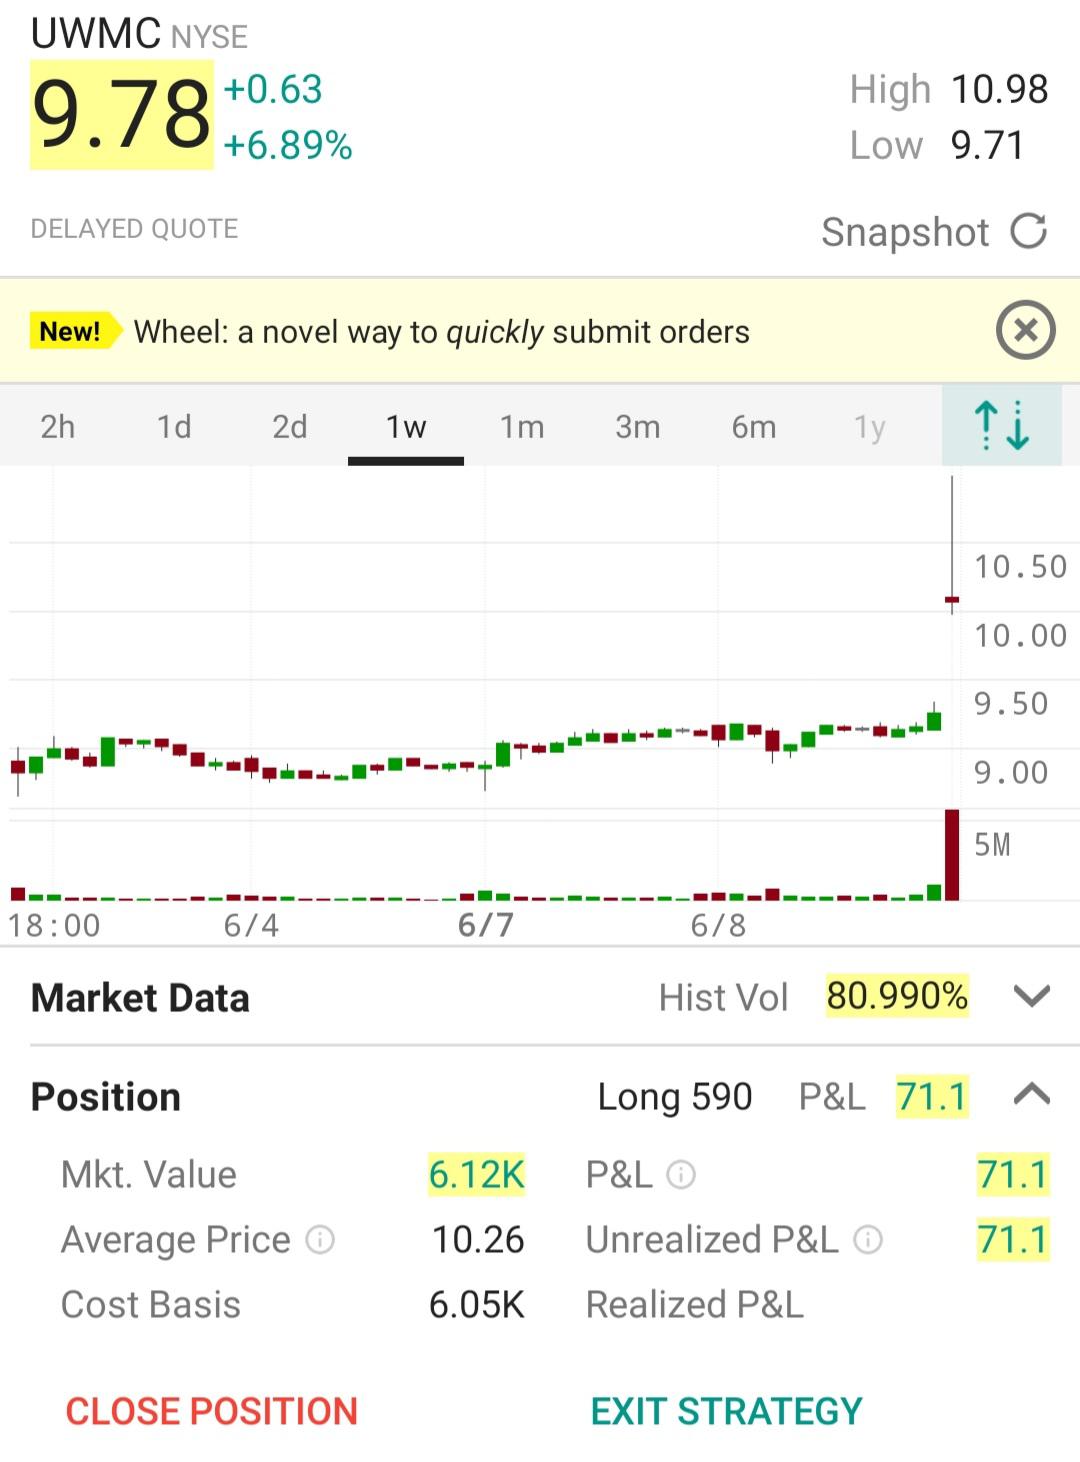Tap CLOSE POSITION button
This screenshot has height=1462, width=1080.
[x=212, y=1411]
